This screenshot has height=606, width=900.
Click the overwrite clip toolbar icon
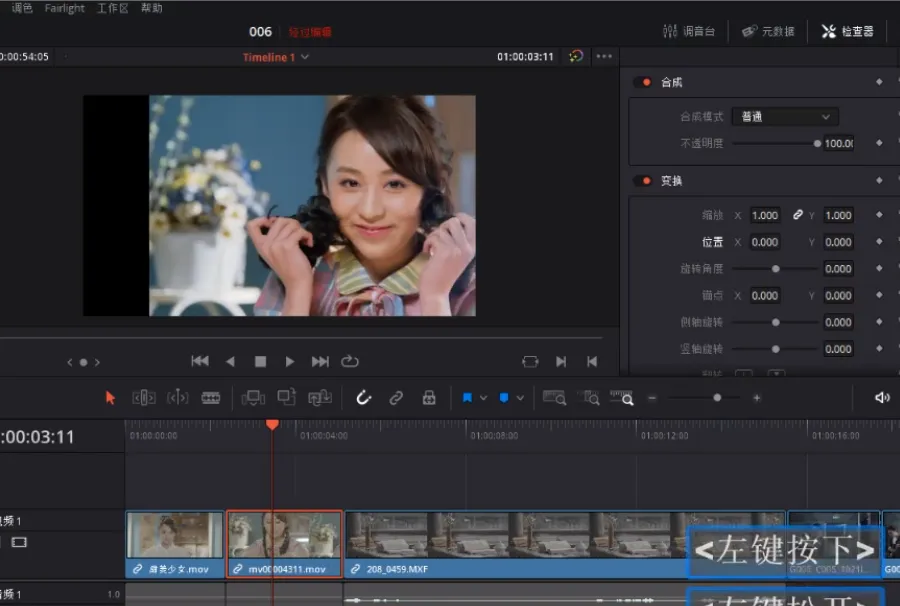click(286, 397)
